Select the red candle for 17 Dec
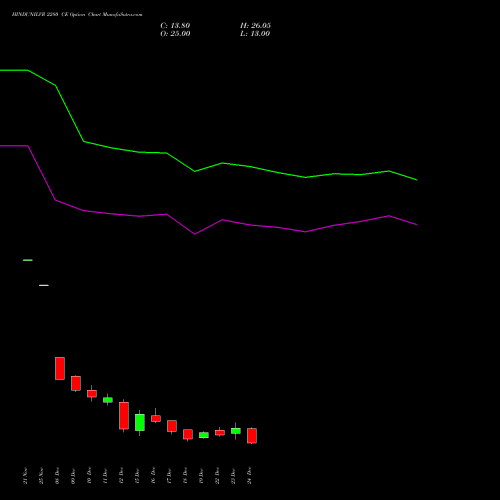The height and width of the screenshot is (500, 500). coord(172,426)
